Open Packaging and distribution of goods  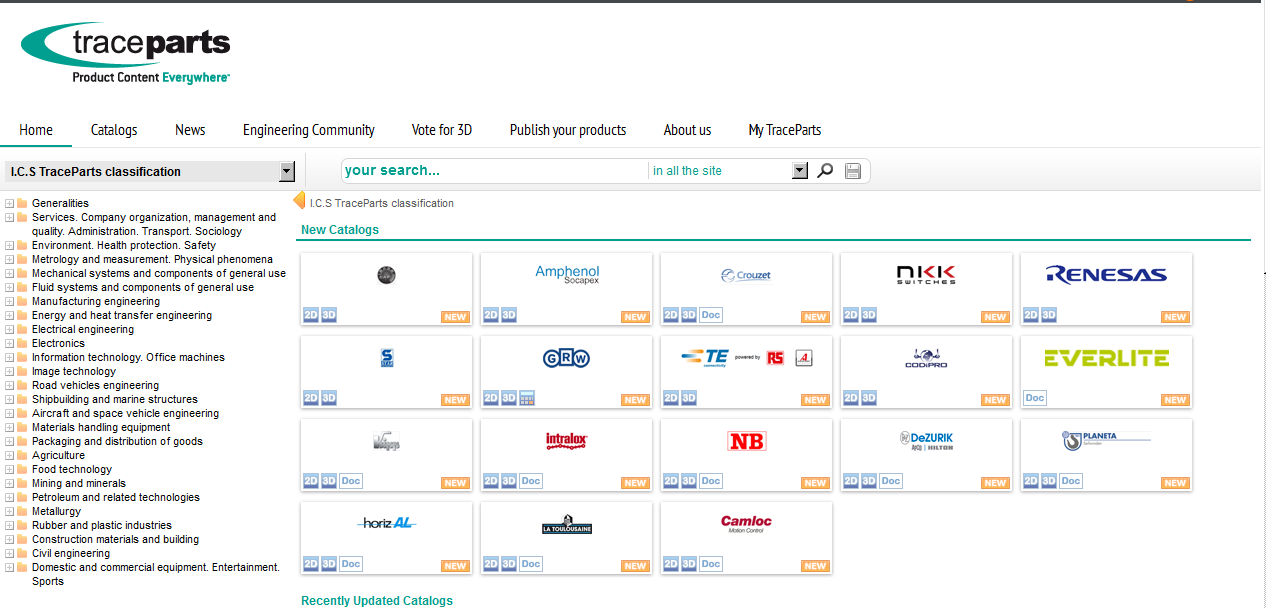117,441
